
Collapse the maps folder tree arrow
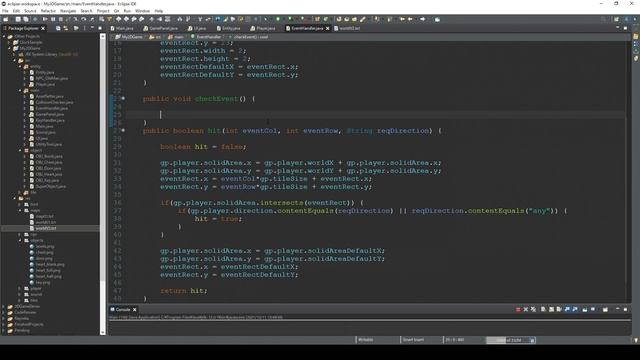coord(20,210)
